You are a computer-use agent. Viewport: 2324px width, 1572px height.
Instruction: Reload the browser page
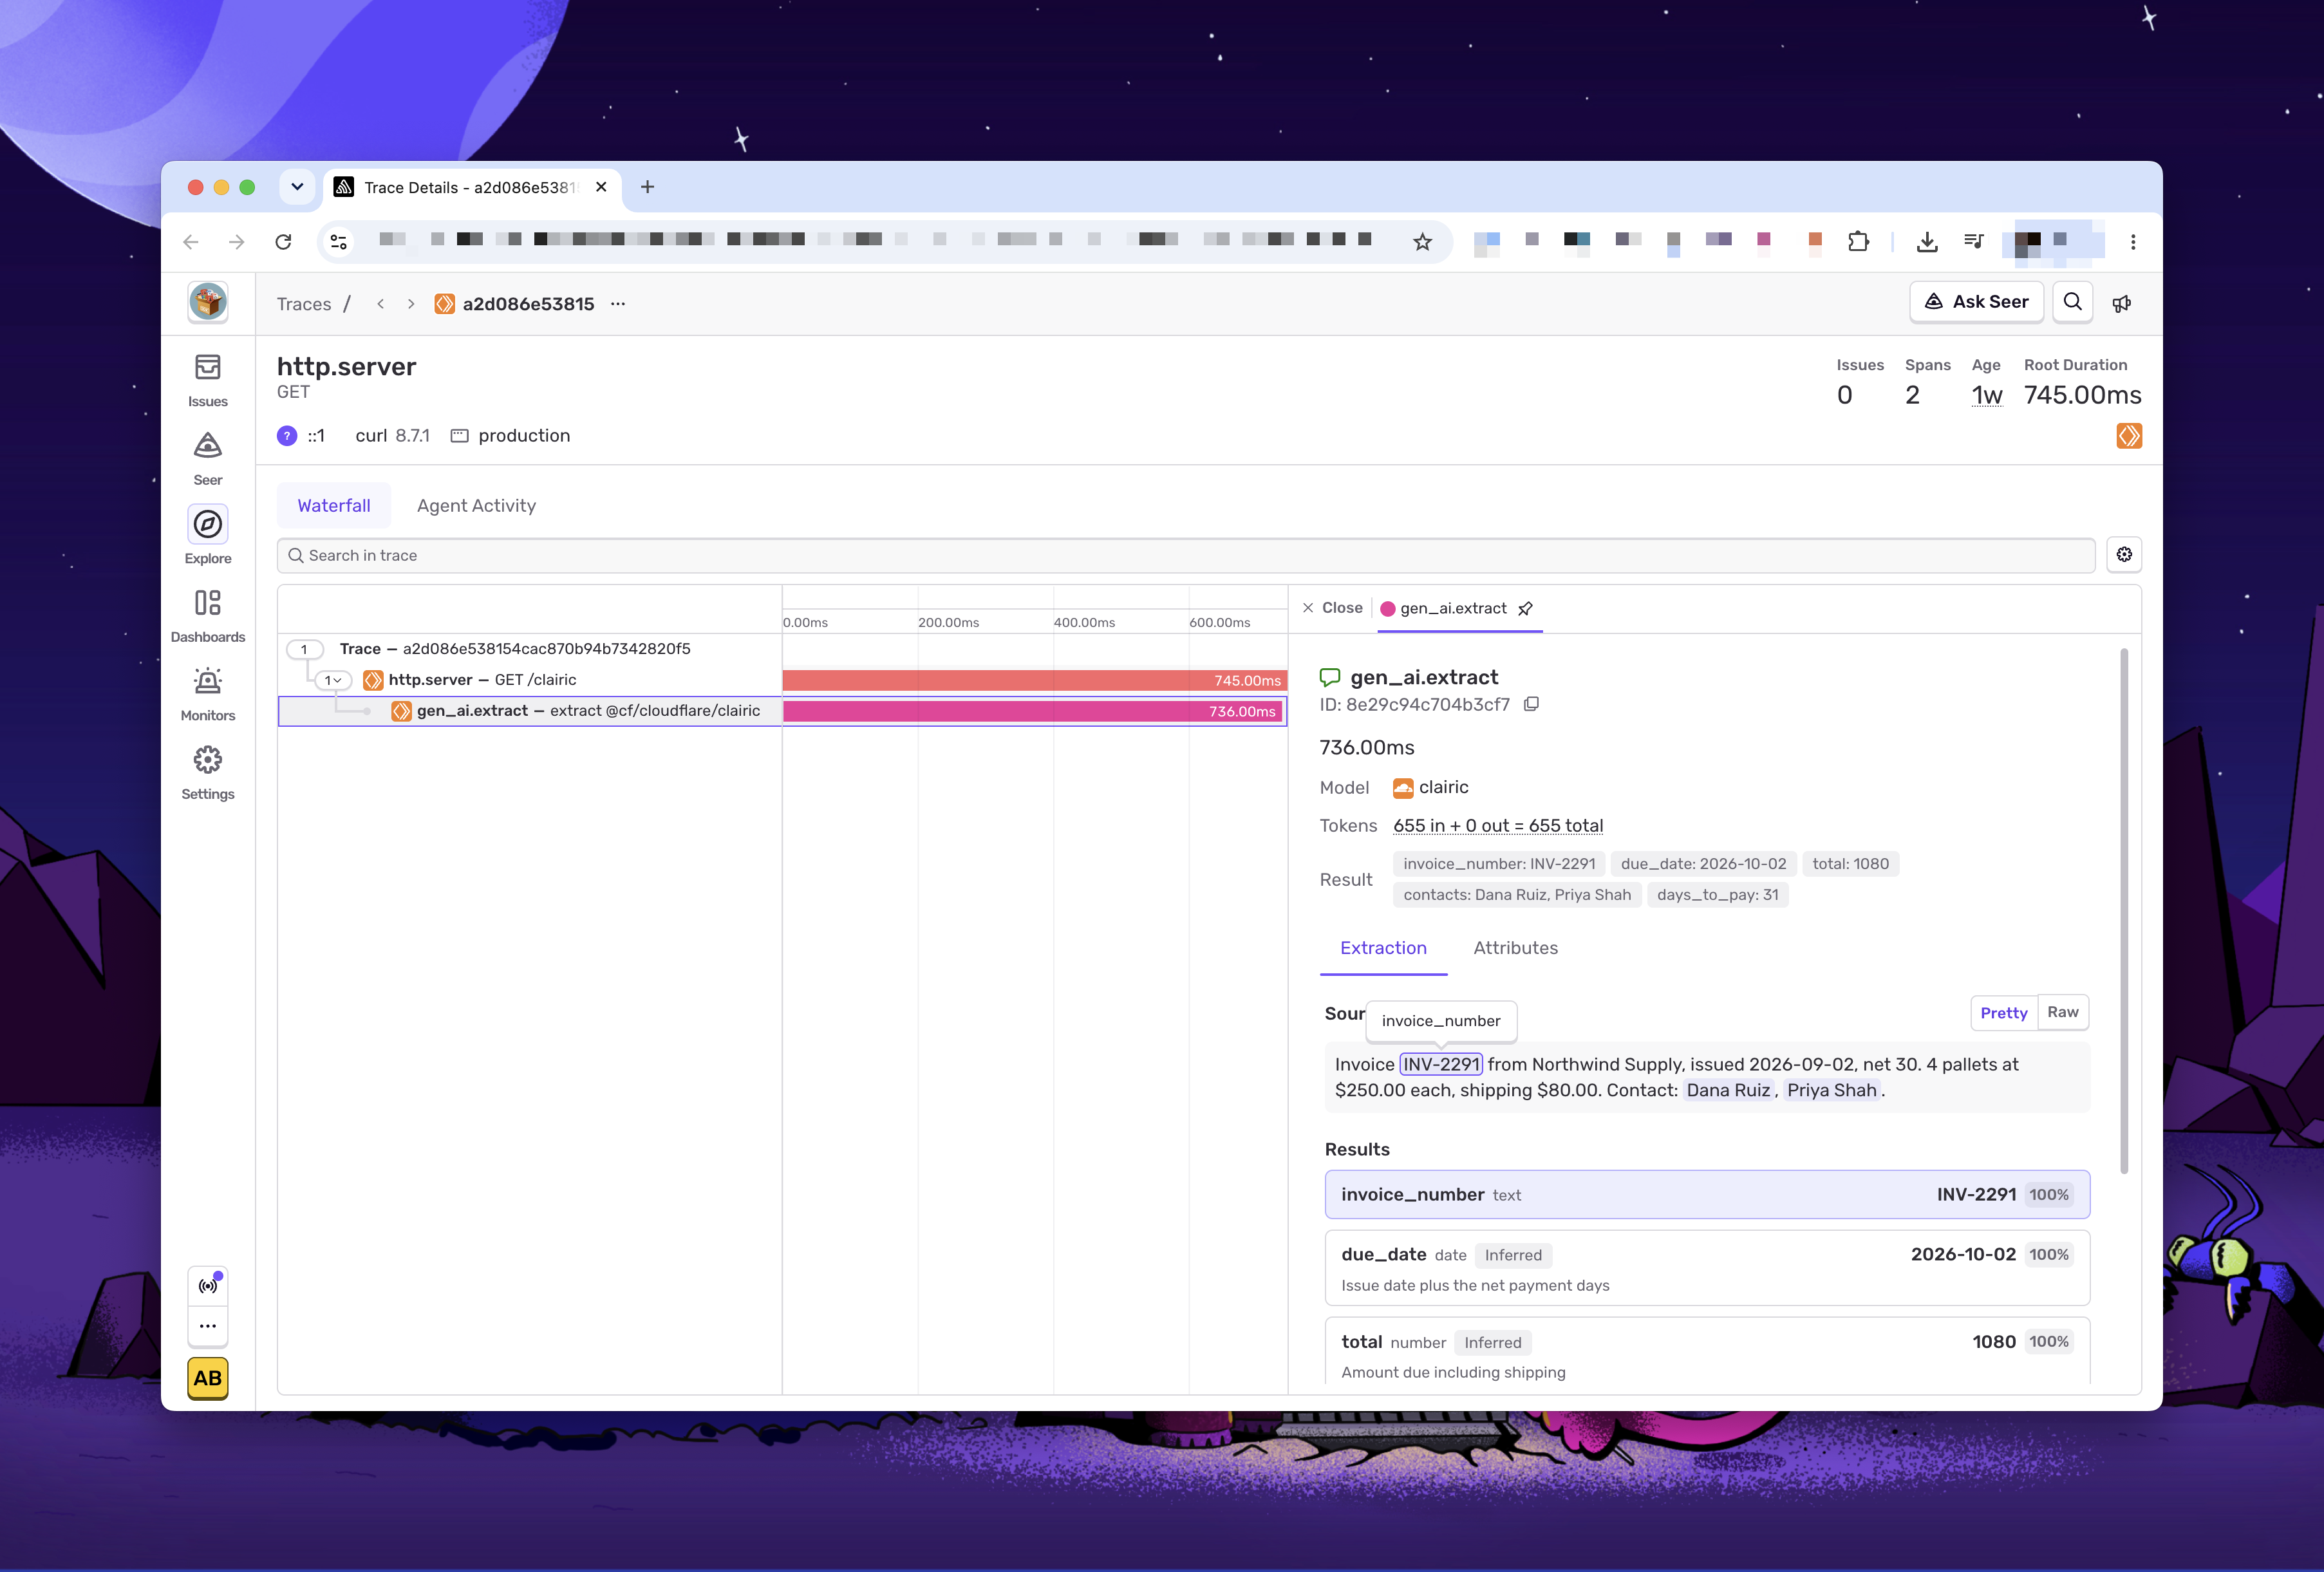[283, 241]
